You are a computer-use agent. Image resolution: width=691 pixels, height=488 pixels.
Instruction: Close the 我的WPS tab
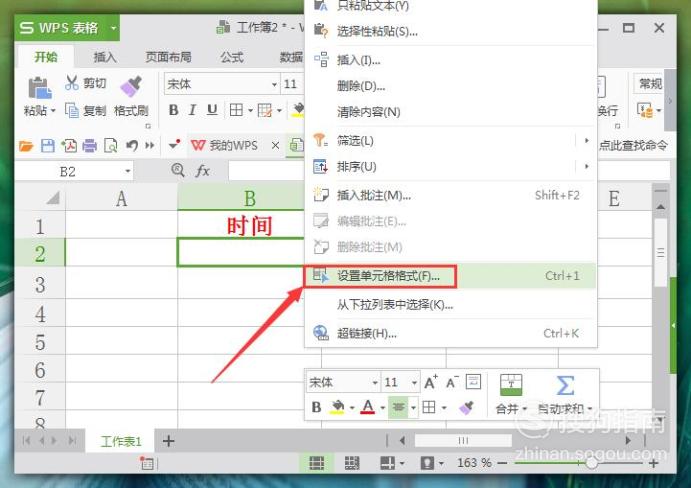coord(275,145)
